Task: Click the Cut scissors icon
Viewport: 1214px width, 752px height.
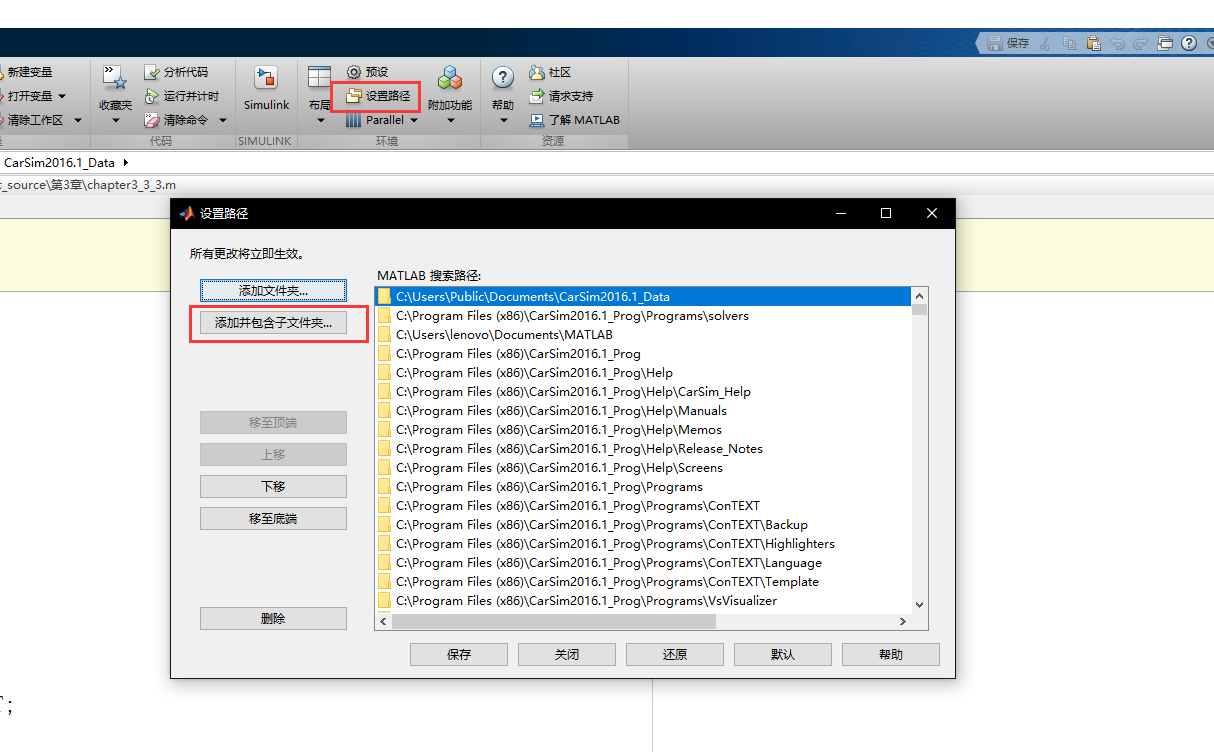Action: (1045, 43)
